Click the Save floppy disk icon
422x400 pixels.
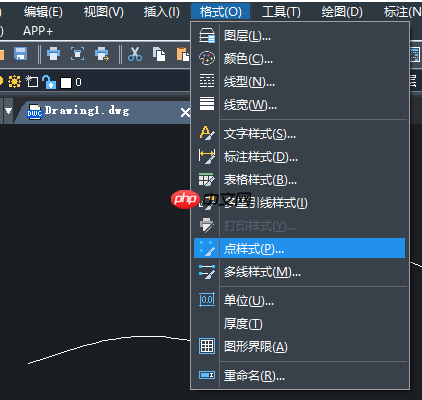(x=21, y=54)
